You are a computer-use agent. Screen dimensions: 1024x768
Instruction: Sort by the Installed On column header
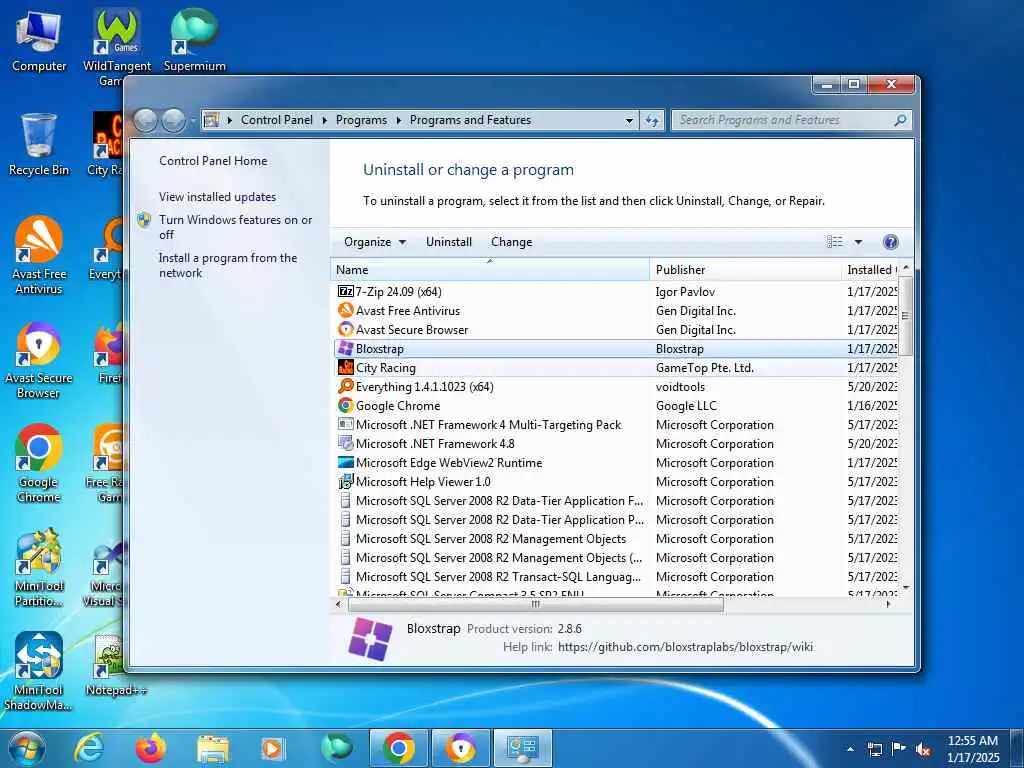(871, 270)
